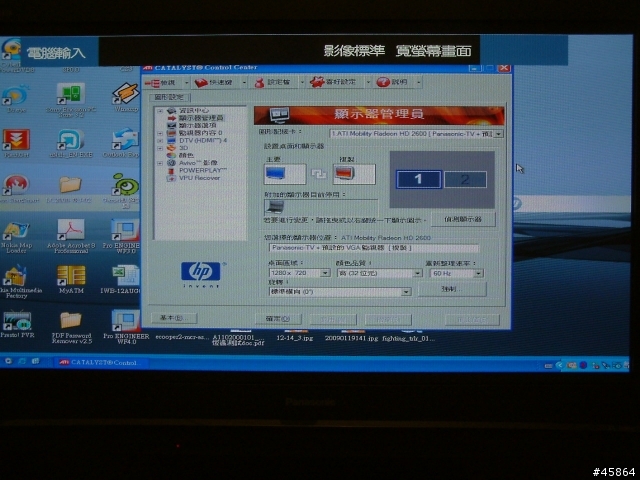Open View menu dropdown arrow
Image resolution: width=640 pixels, height=480 pixels.
pos(187,83)
